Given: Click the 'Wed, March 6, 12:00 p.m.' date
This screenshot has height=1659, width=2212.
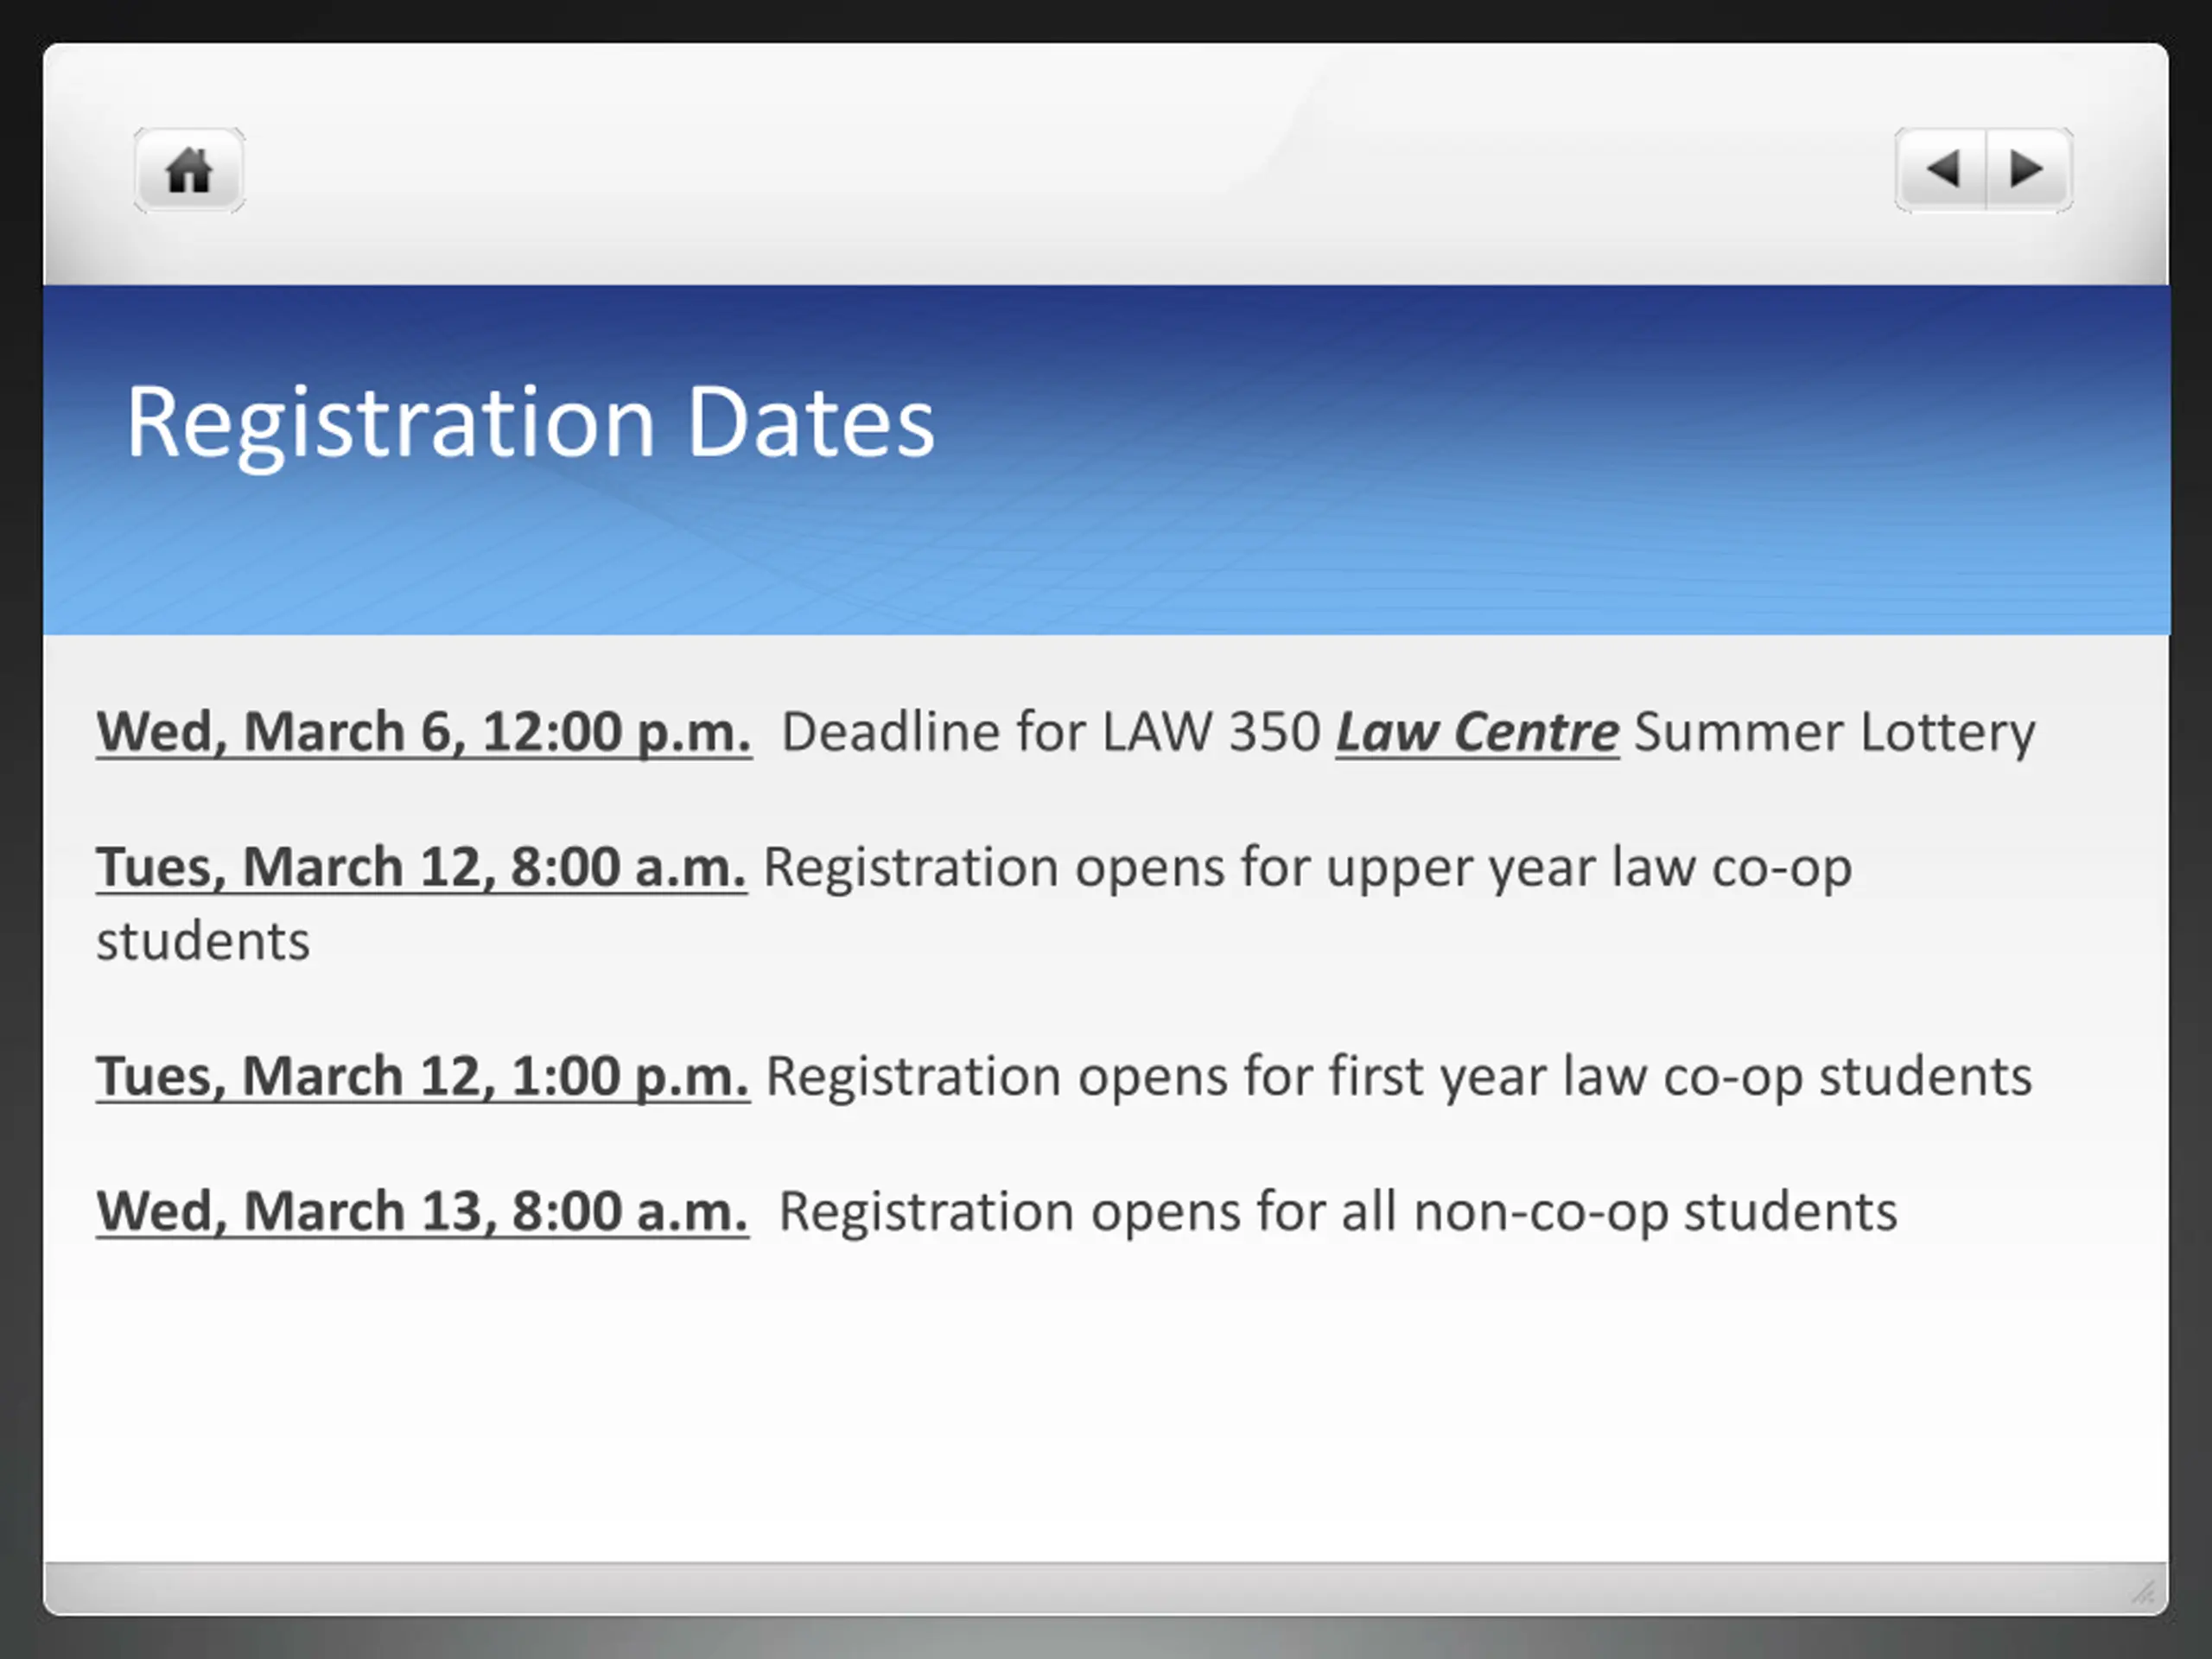Looking at the screenshot, I should [423, 732].
